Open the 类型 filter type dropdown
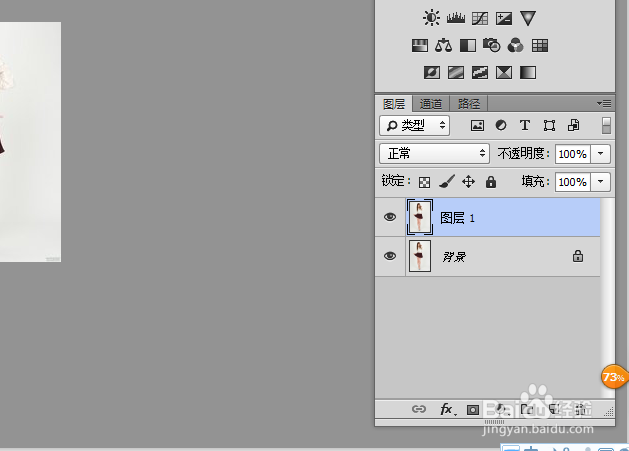The width and height of the screenshot is (629, 451). [x=414, y=126]
